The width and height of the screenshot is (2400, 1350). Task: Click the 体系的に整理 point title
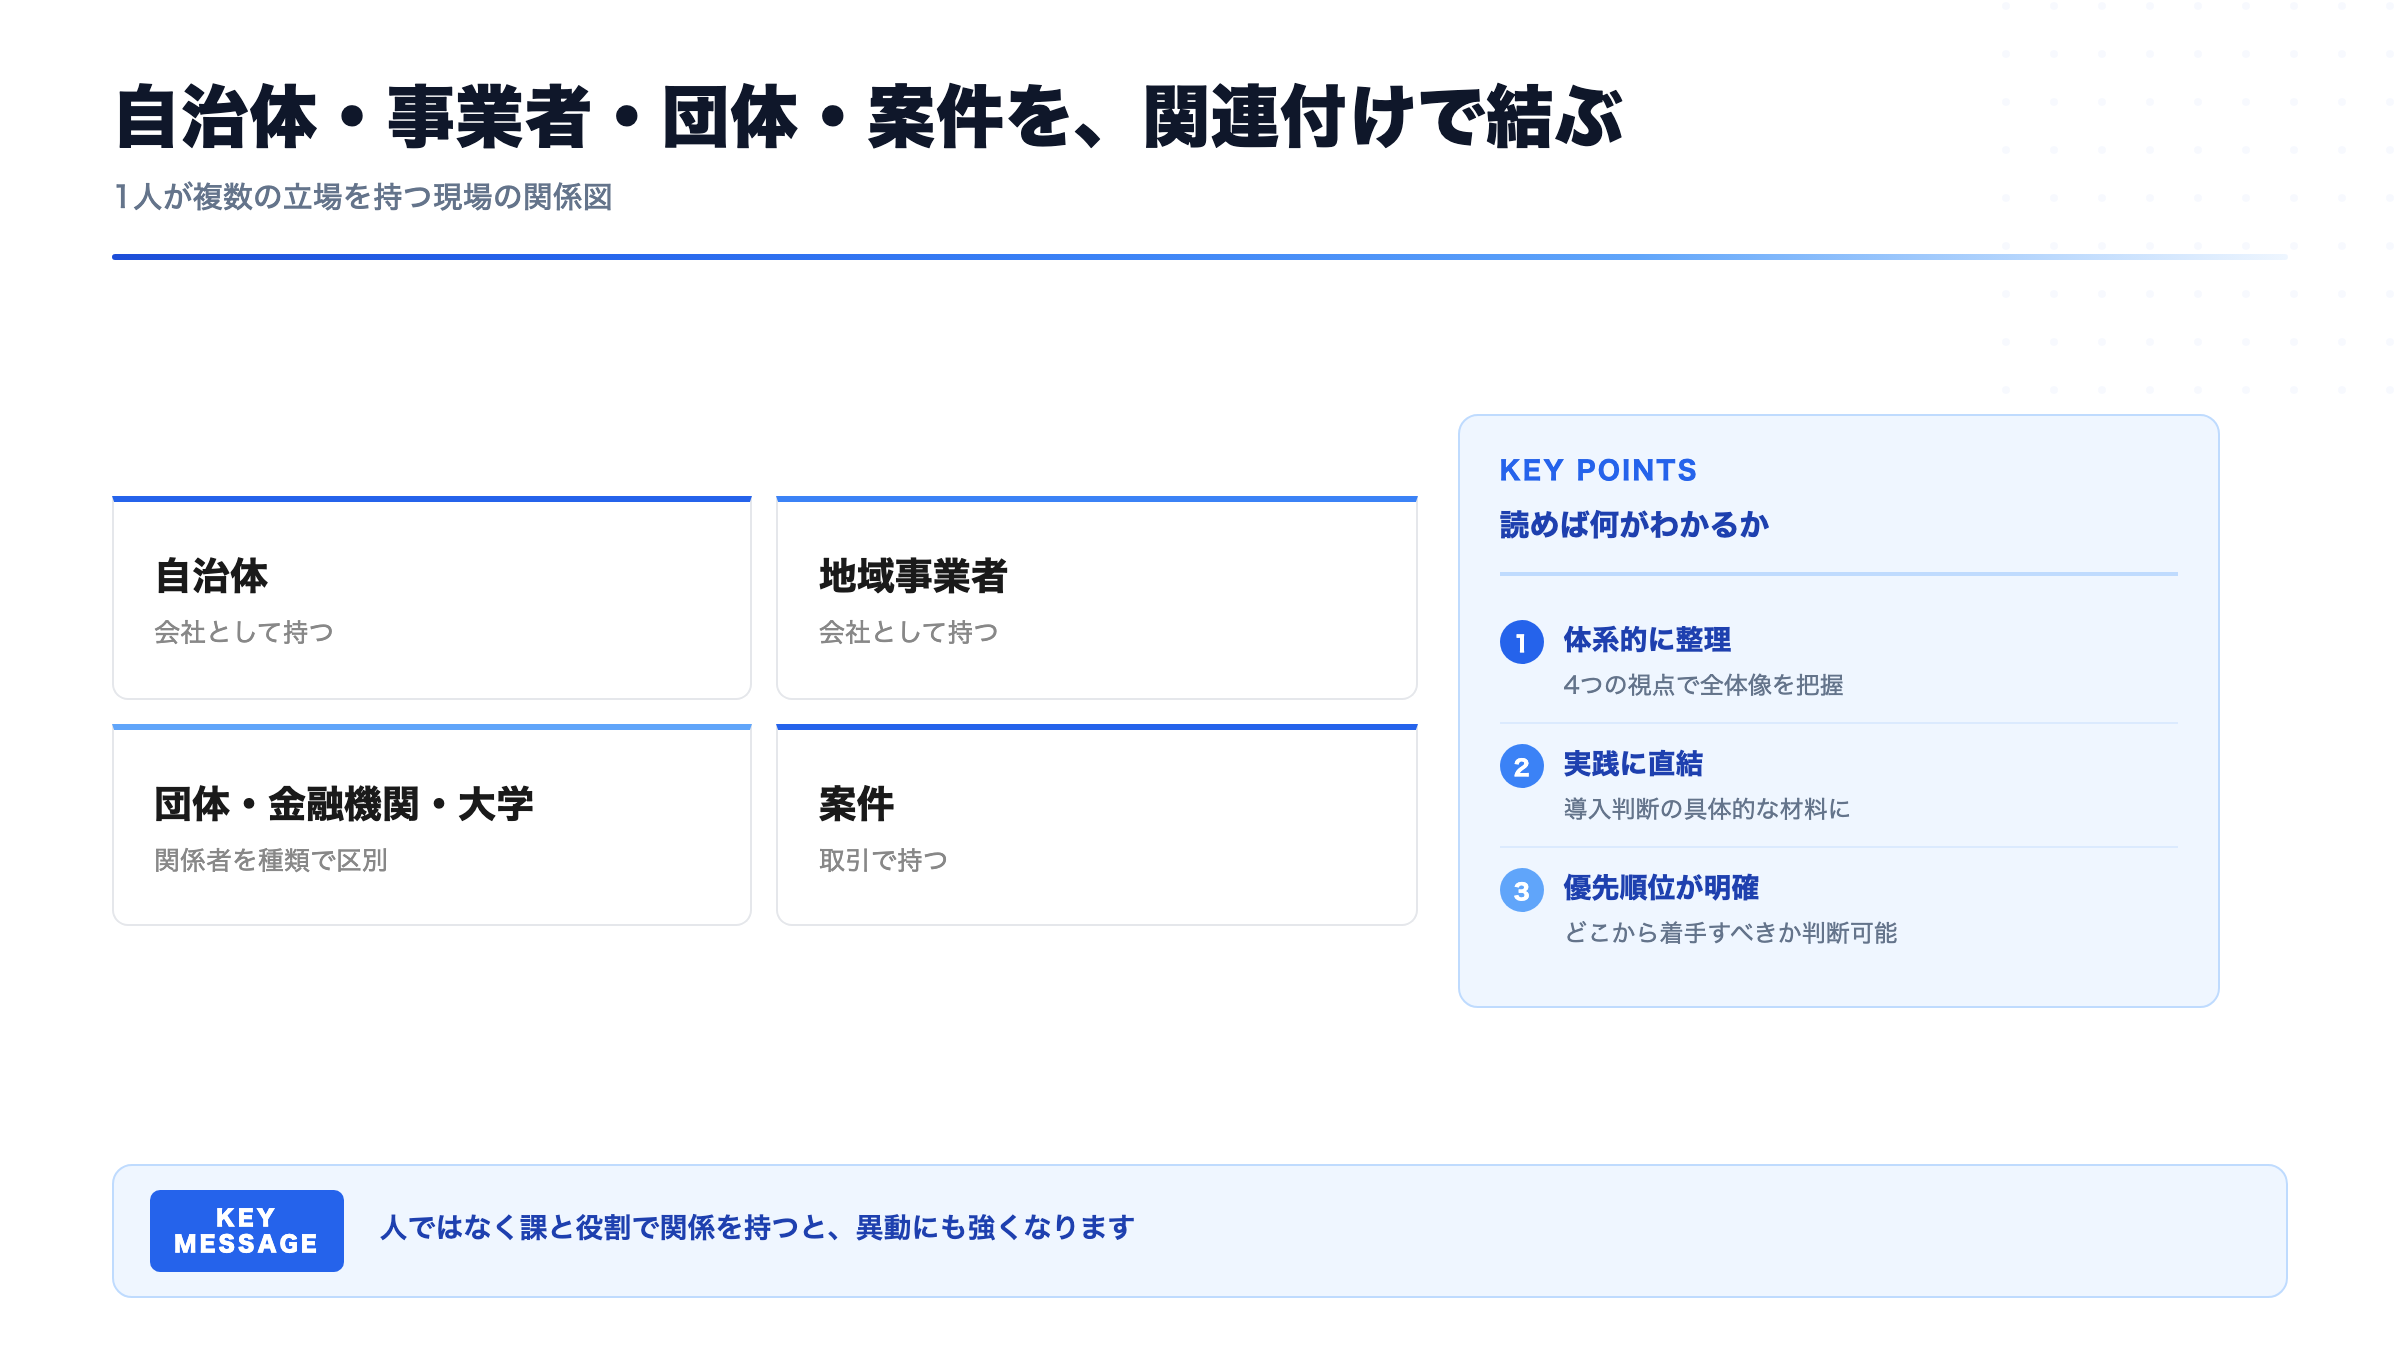click(1647, 640)
